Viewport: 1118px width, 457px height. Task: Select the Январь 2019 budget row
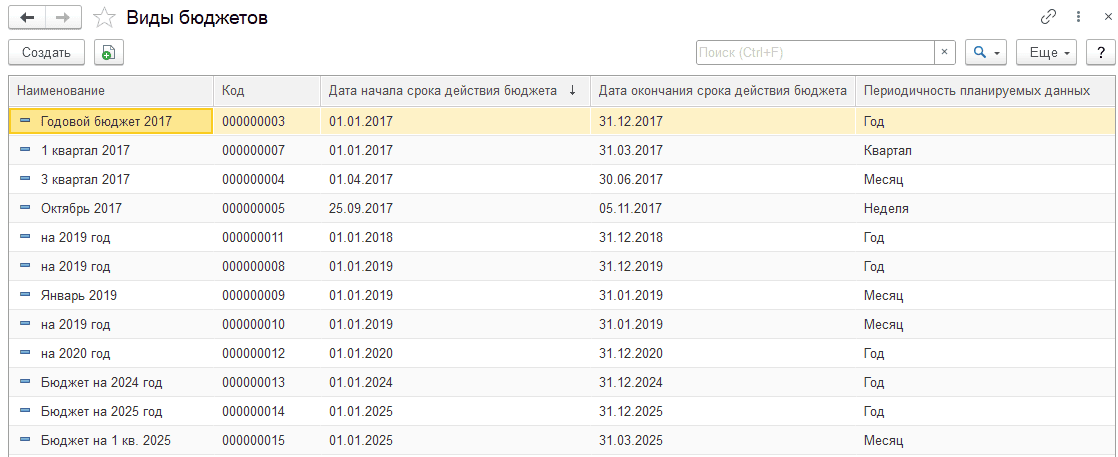79,296
